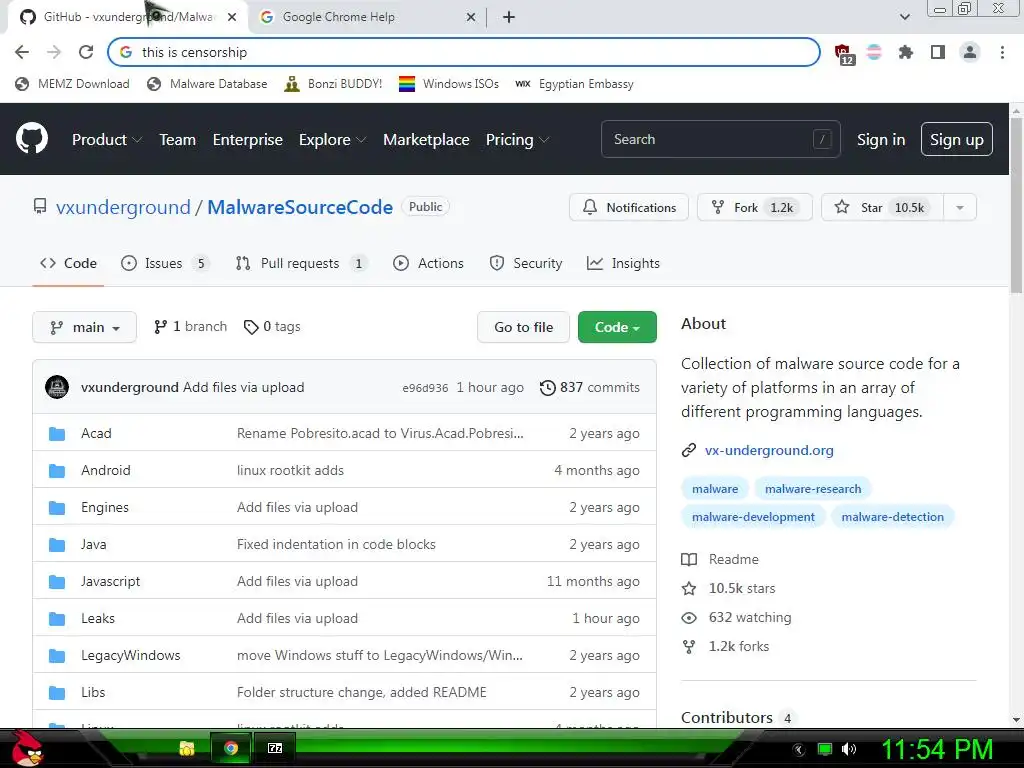The width and height of the screenshot is (1024, 768).
Task: Open the Android folder
Action: point(106,470)
